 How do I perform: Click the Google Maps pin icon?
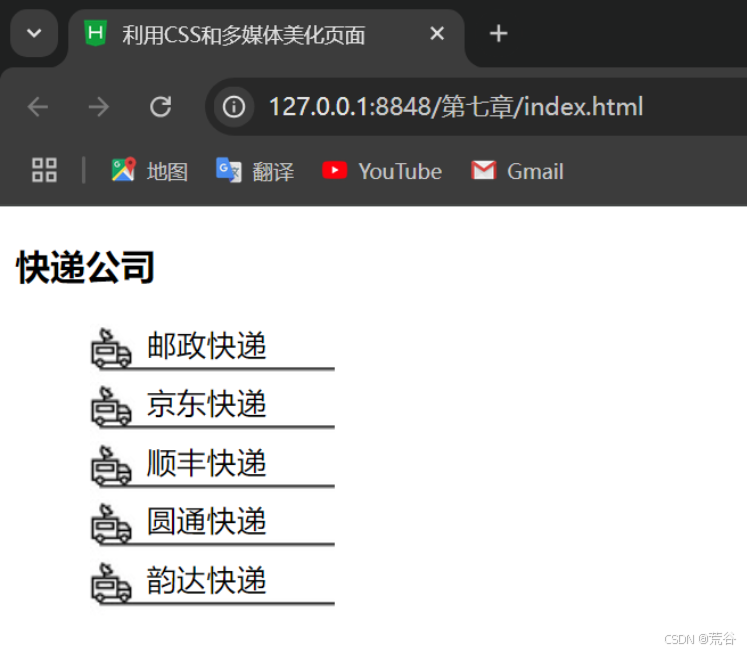[123, 170]
